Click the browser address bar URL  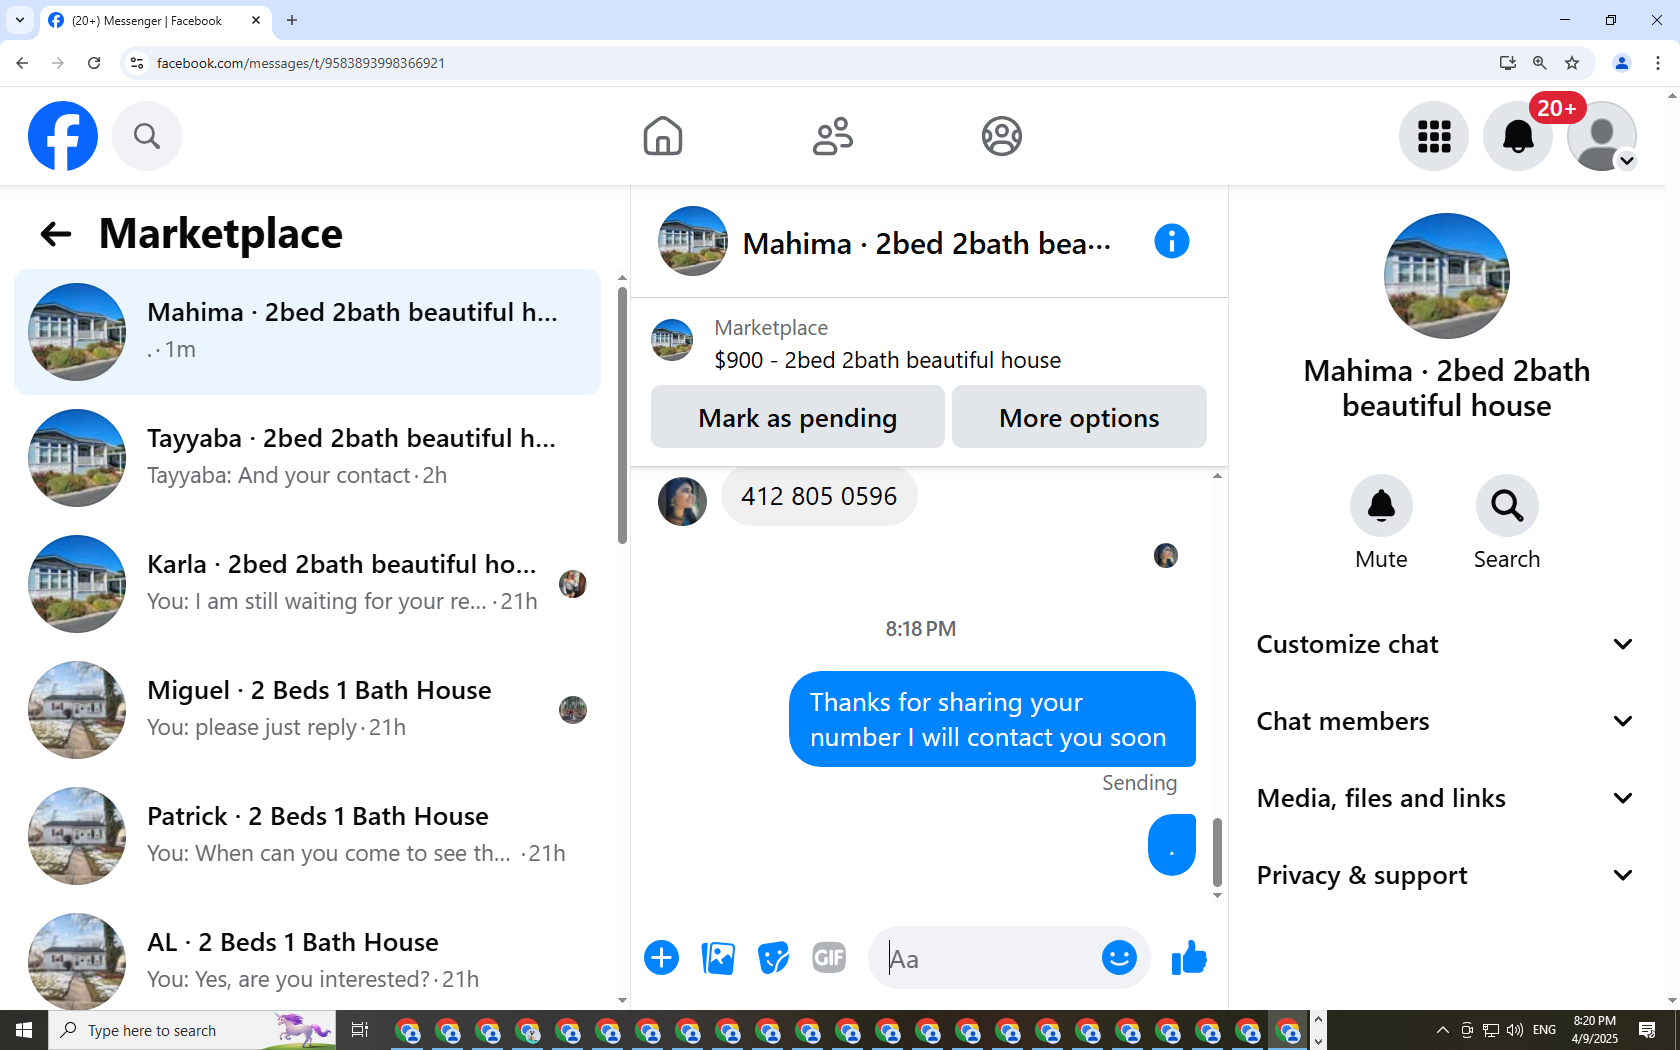301,63
